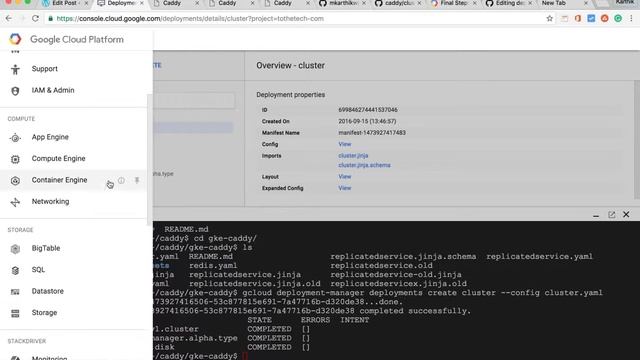Switch to the caddy/clus GitHub browser tab
This screenshot has width=640, height=360.
click(x=398, y=3)
